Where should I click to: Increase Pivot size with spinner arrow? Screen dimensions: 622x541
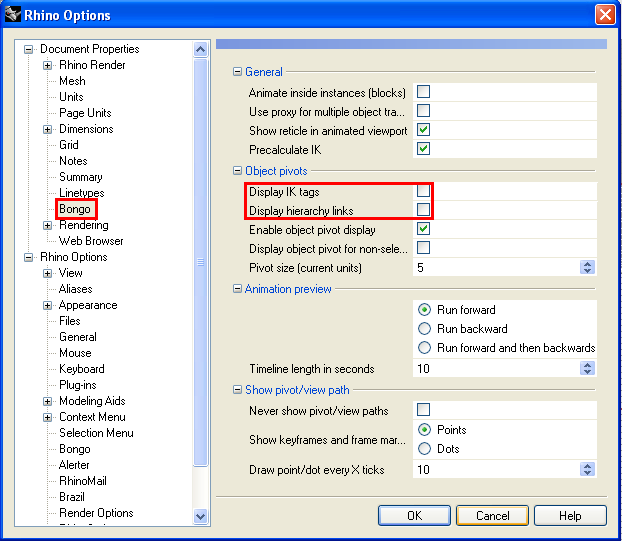[x=587, y=264]
